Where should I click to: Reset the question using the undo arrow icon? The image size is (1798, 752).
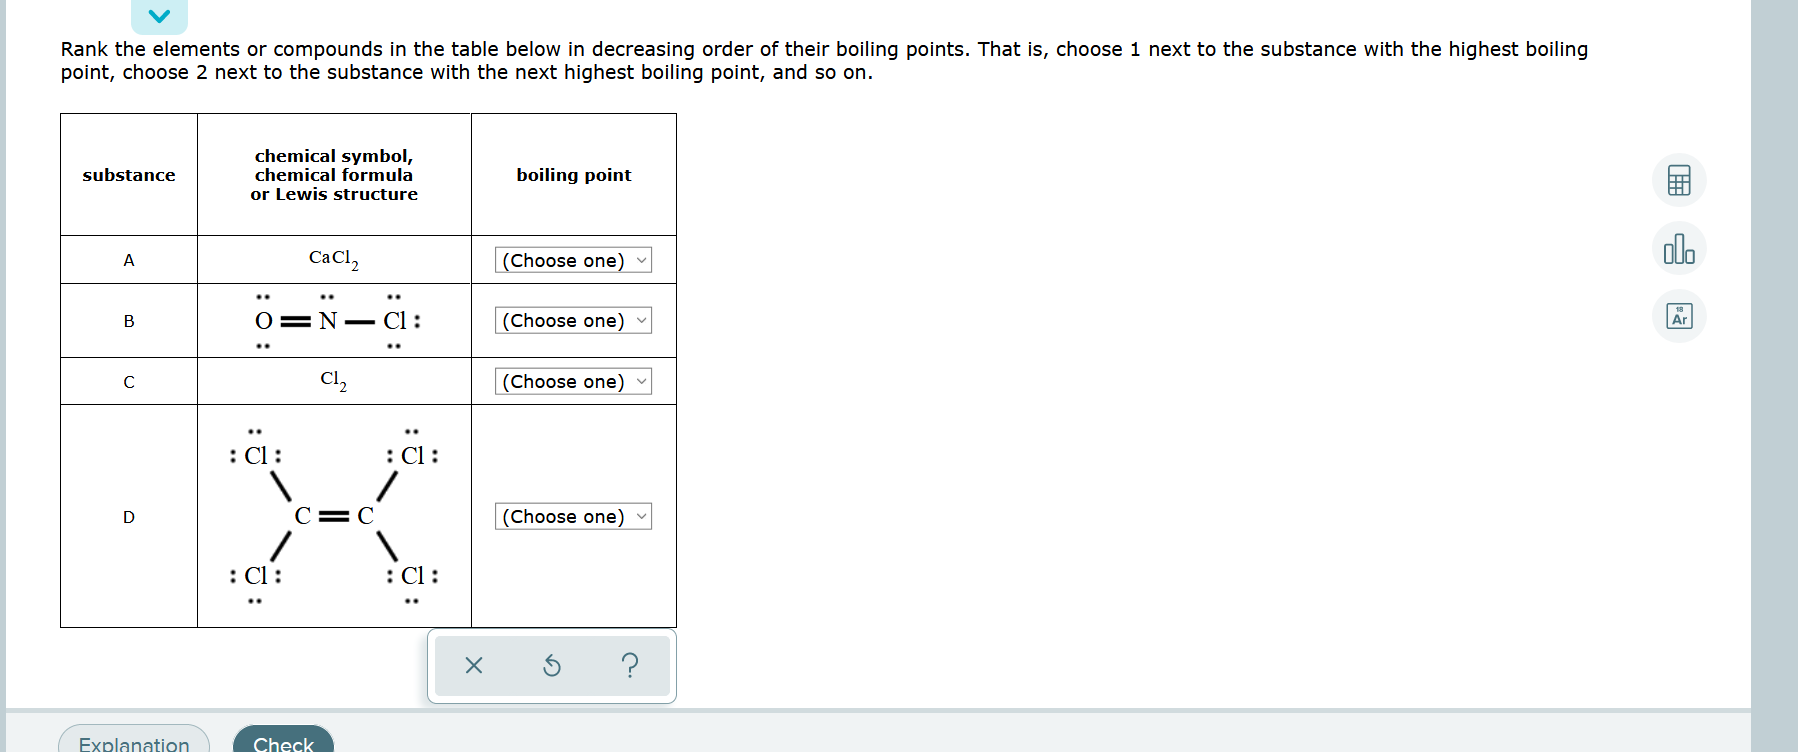551,666
